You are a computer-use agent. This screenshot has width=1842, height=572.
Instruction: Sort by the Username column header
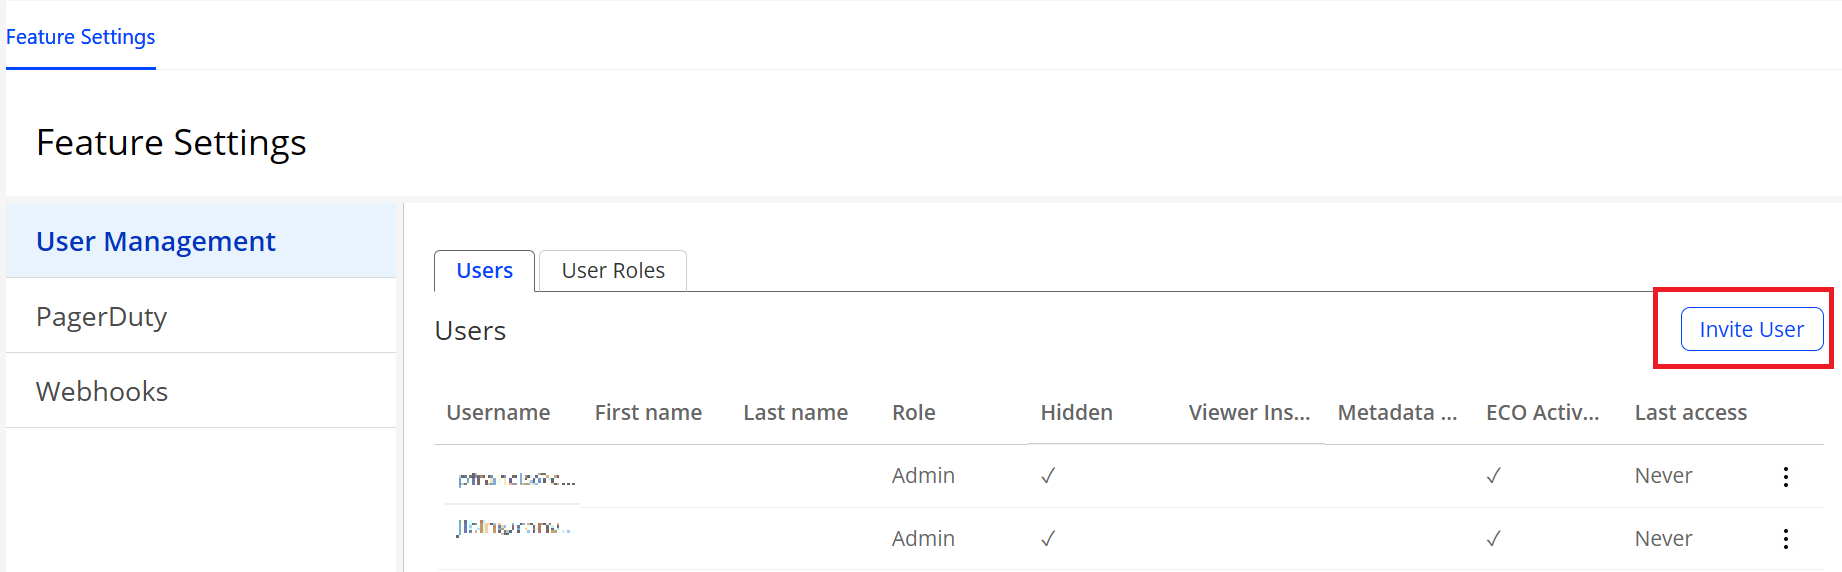(x=498, y=413)
